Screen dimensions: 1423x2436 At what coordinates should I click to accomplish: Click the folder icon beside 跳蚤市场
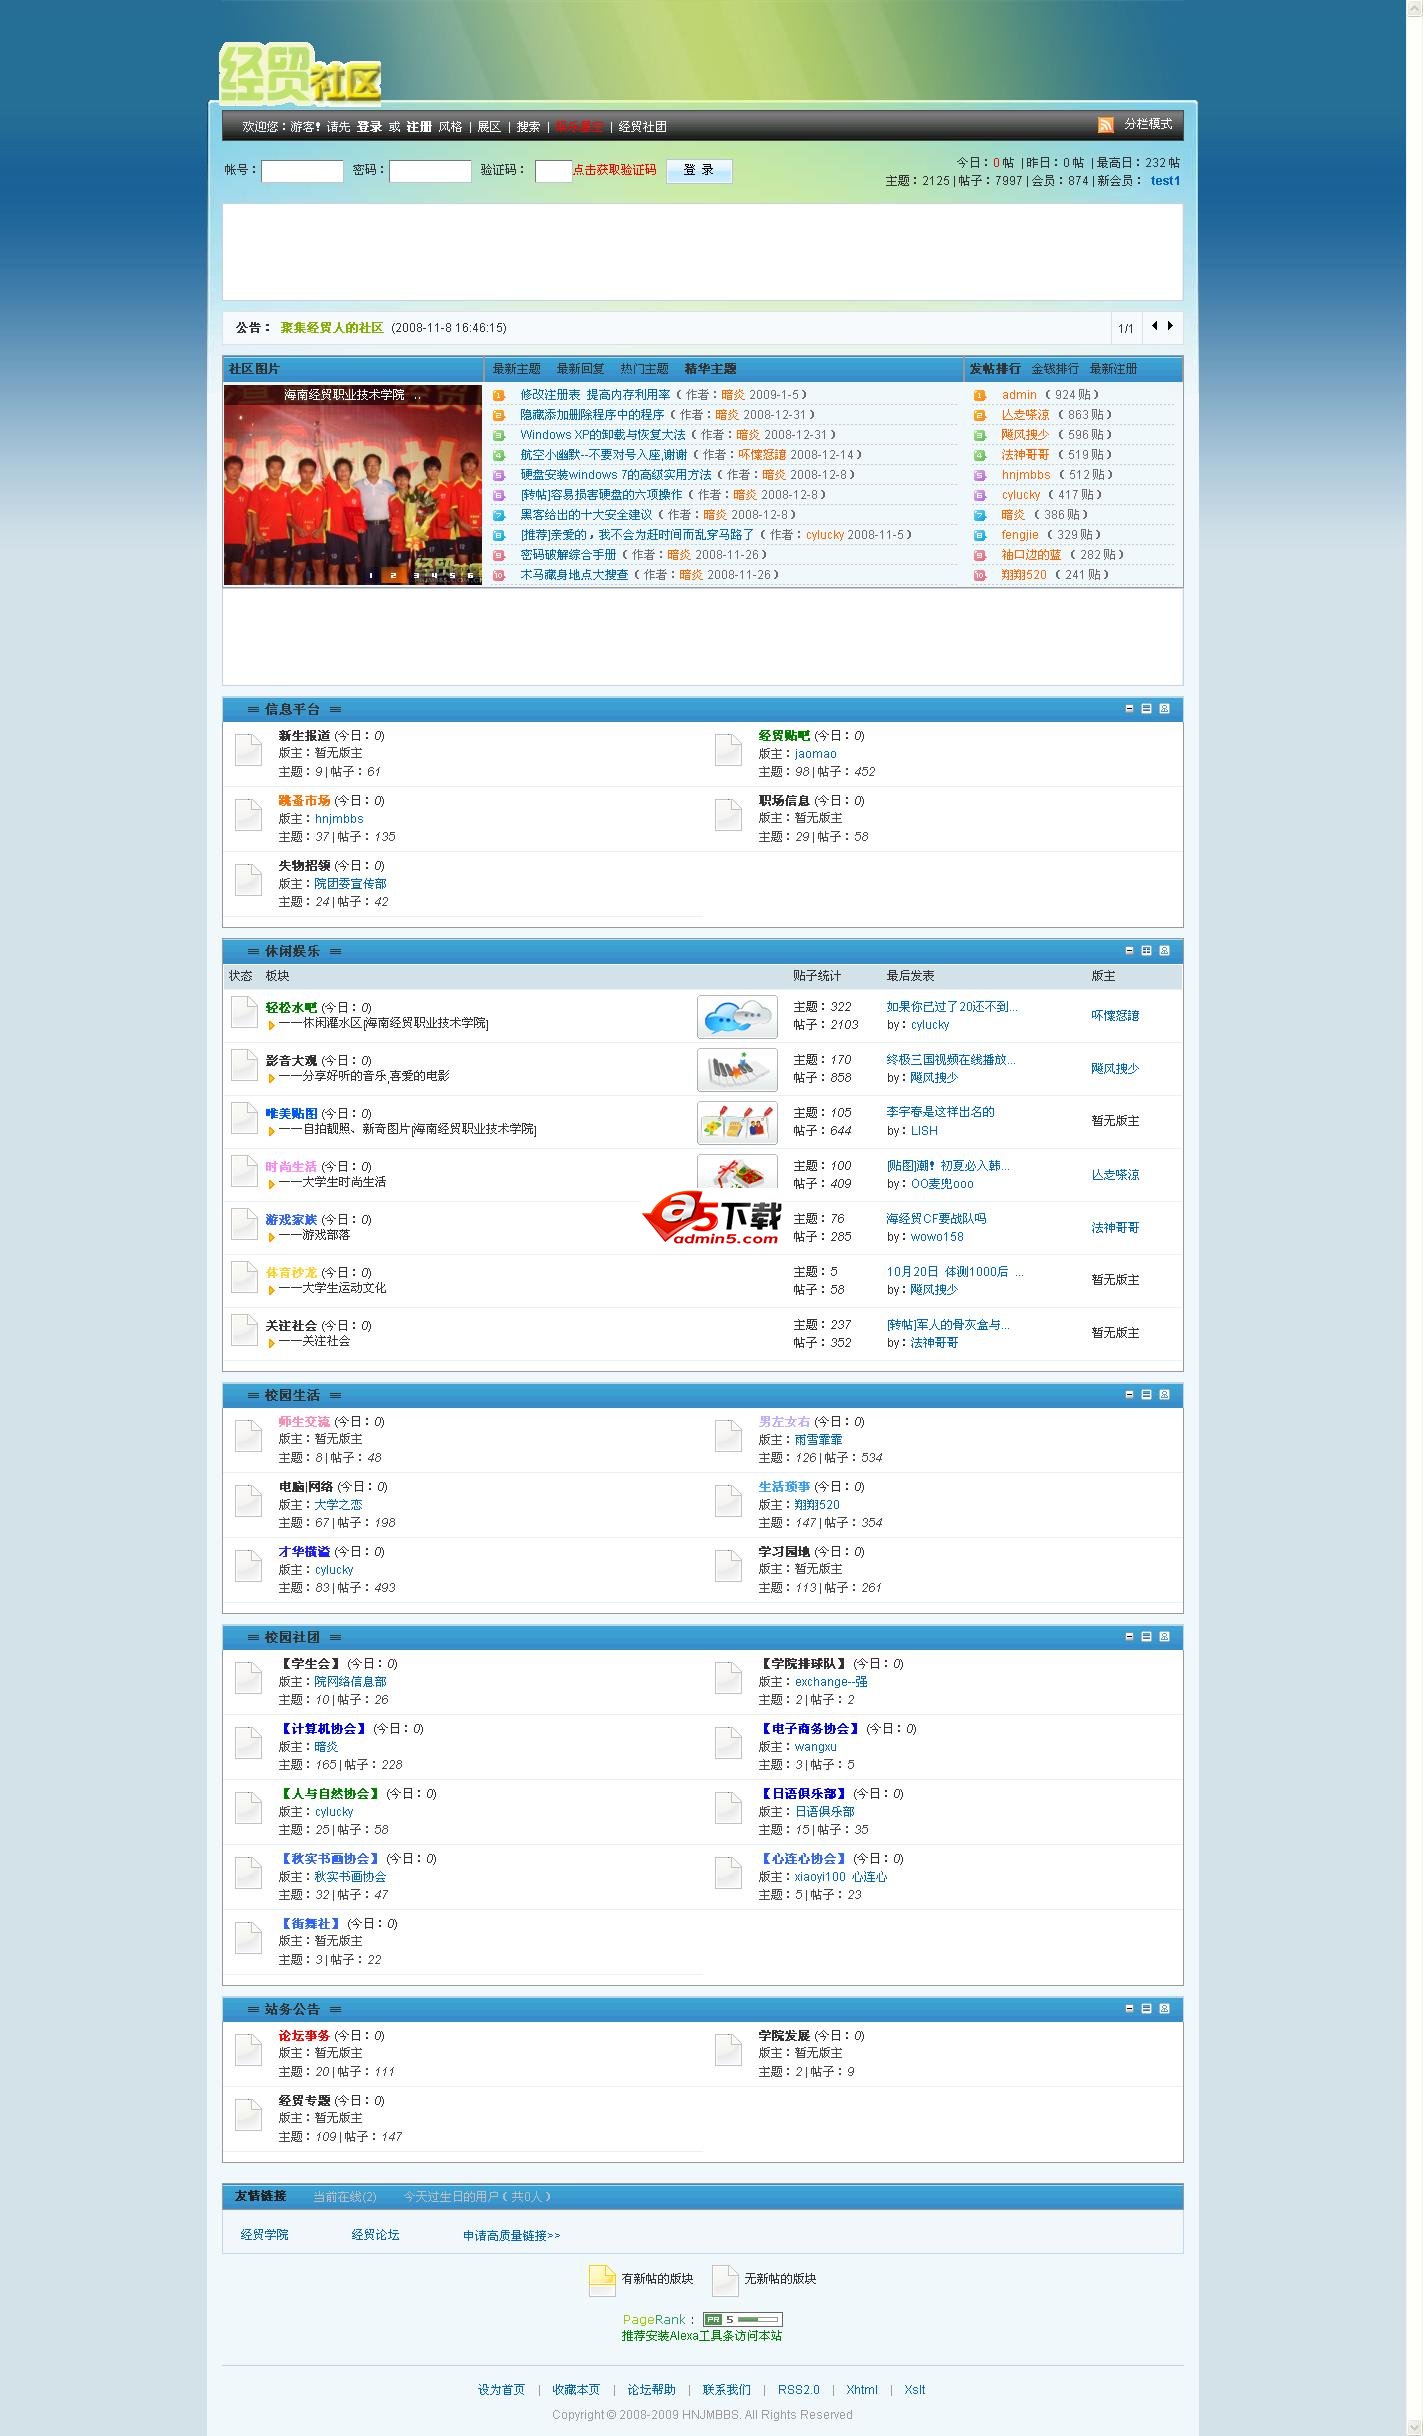coord(248,815)
